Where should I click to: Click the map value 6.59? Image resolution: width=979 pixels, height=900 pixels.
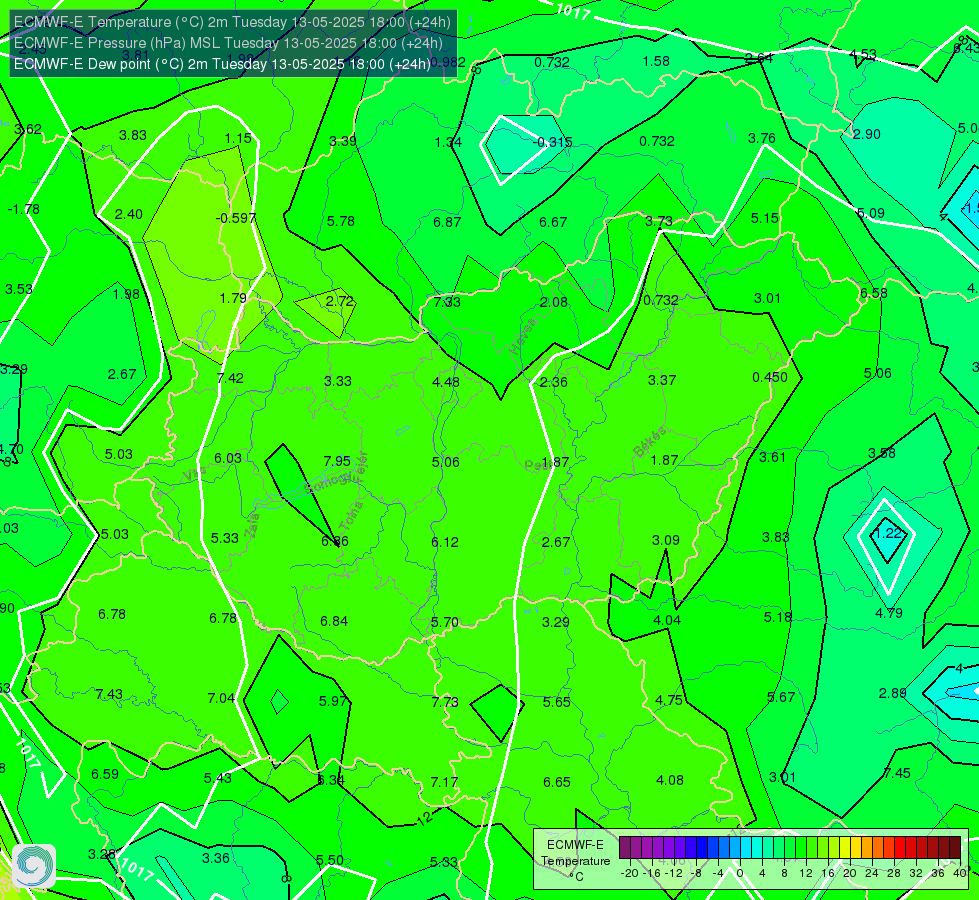tap(105, 774)
